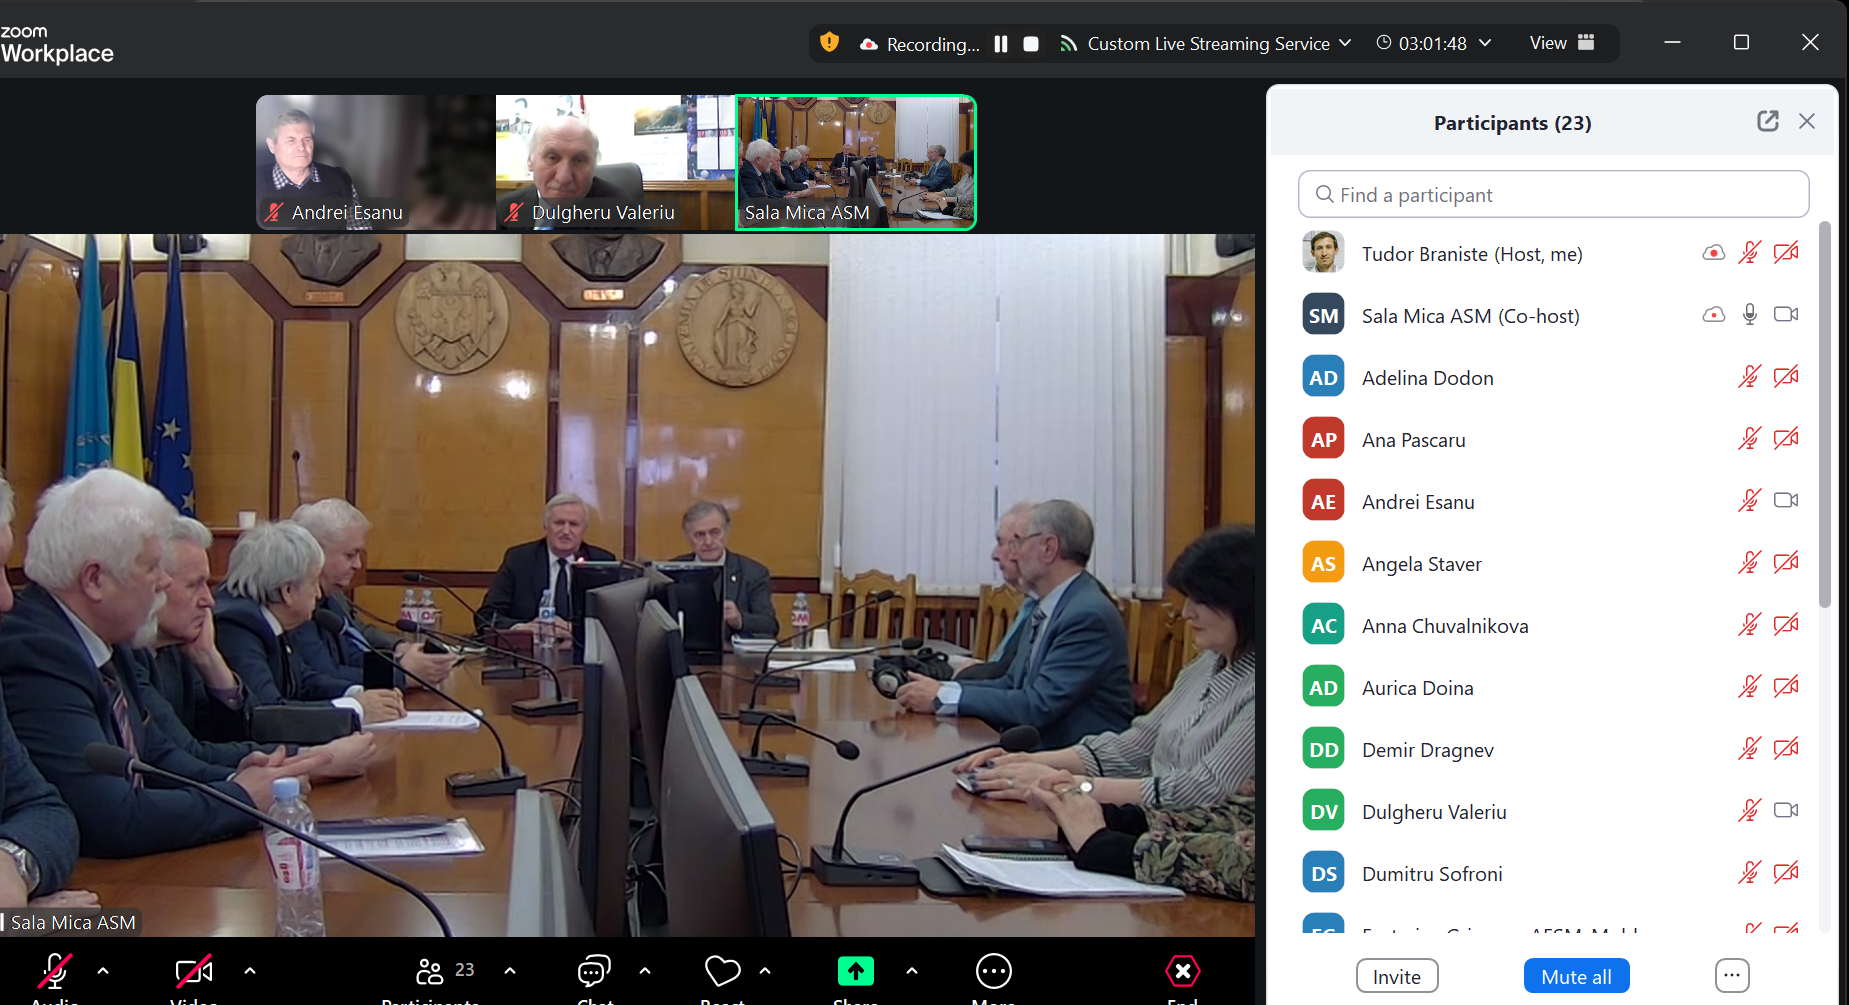1849x1005 pixels.
Task: Click the End meeting icon
Action: pyautogui.click(x=1182, y=971)
